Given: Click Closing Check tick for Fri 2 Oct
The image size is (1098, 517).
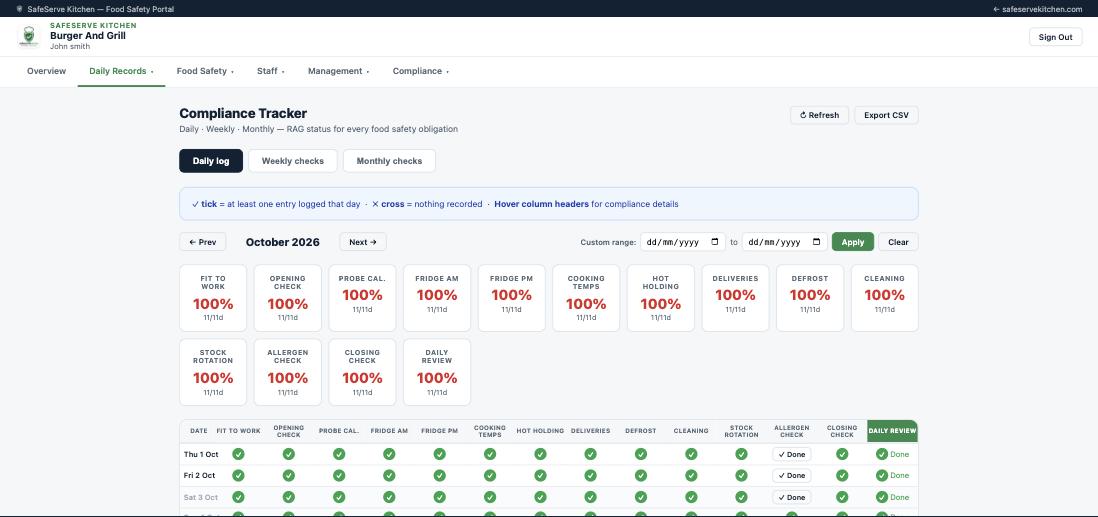Looking at the screenshot, I should pos(842,475).
